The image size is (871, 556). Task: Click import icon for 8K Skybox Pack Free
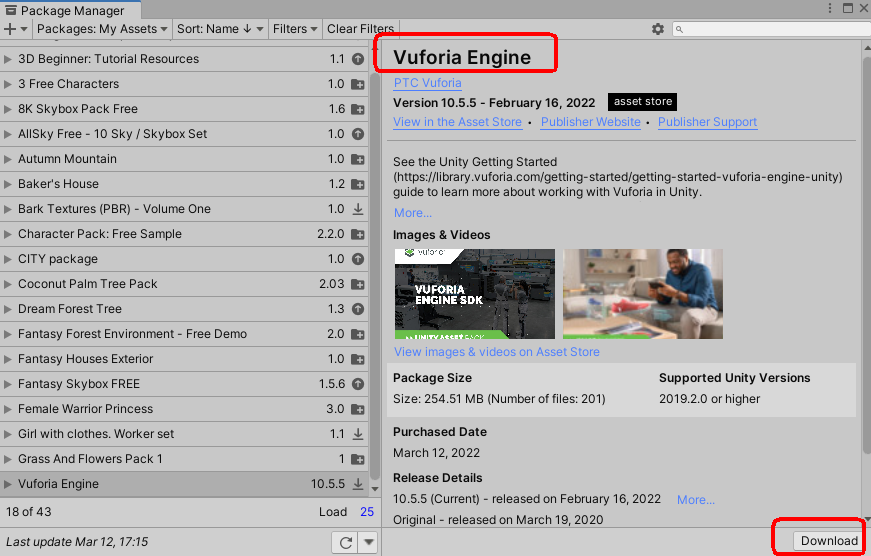click(358, 109)
